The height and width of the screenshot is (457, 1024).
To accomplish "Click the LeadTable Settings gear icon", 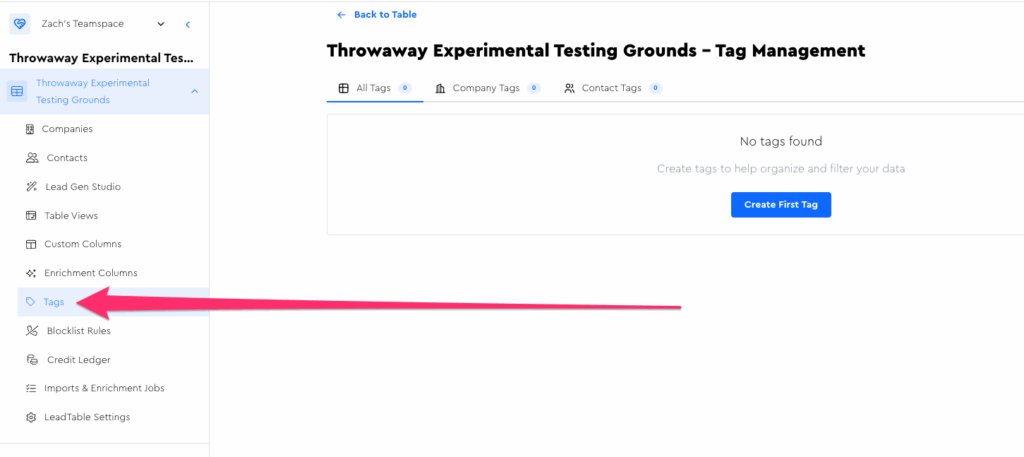I will [x=31, y=417].
